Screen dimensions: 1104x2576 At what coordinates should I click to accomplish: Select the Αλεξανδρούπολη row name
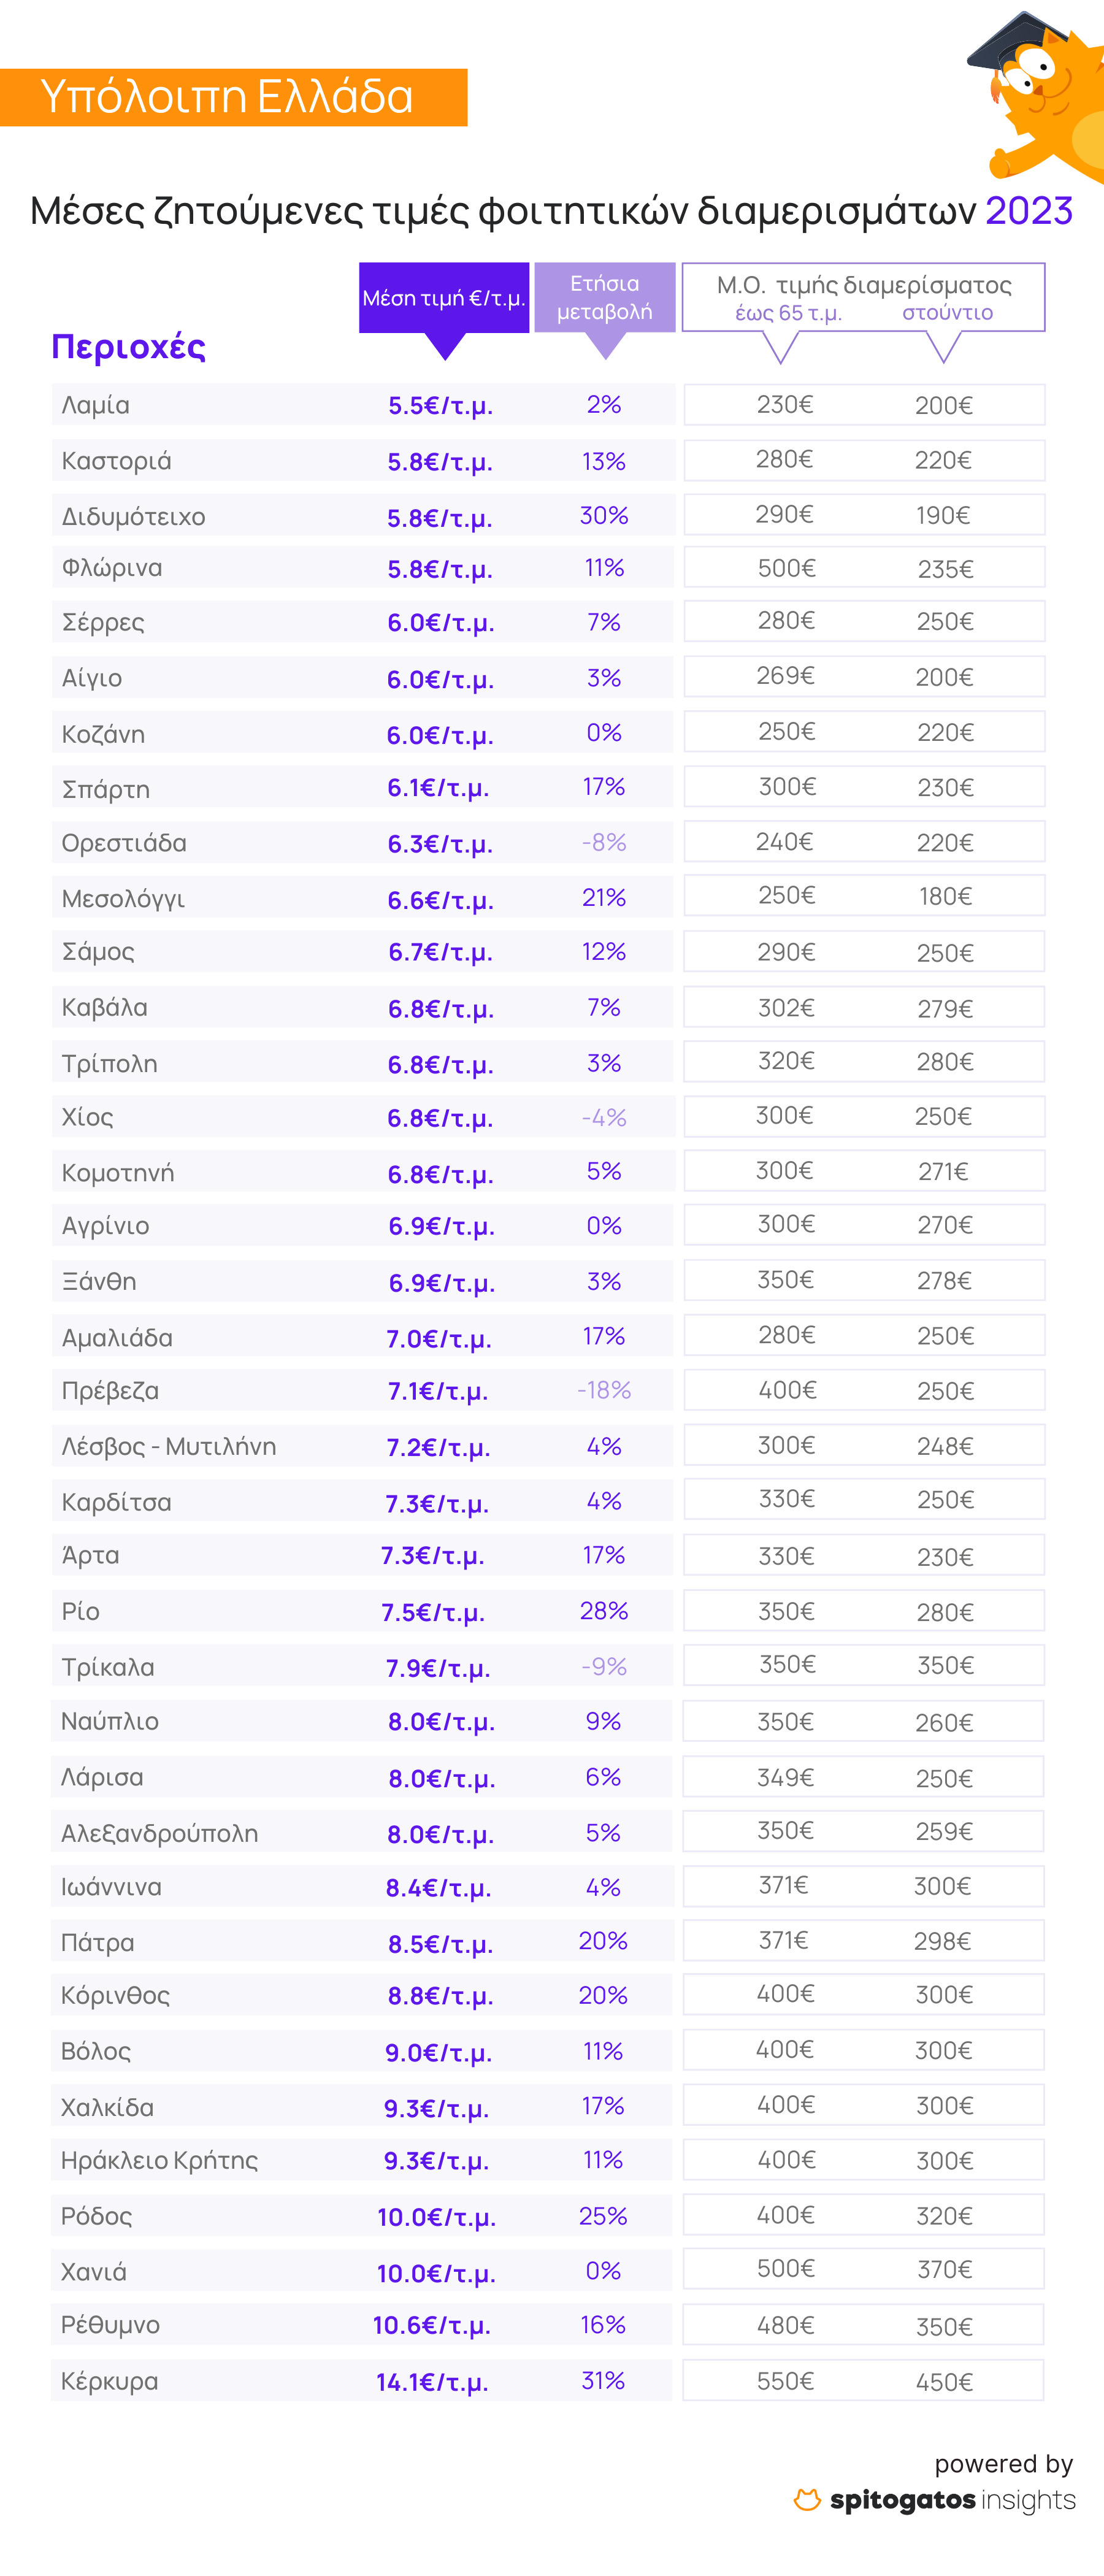point(159,1833)
